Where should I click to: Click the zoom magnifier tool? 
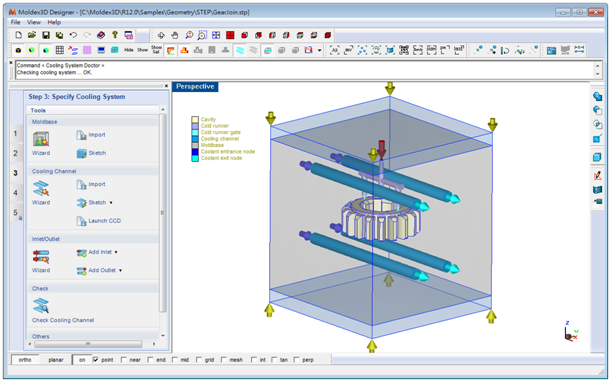coord(189,35)
